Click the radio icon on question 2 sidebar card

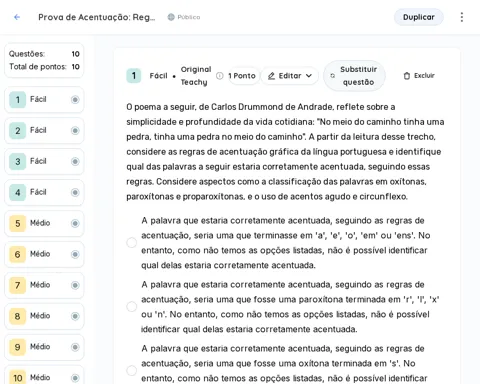75,130
